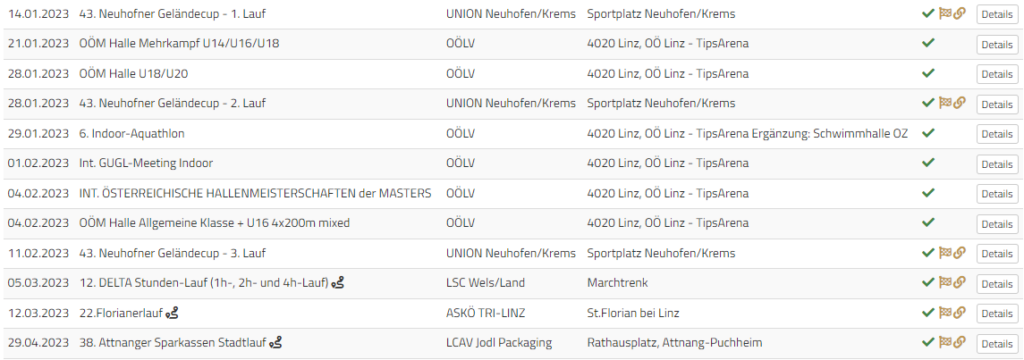Select 43. Neuhofner Geländecup - 3. Lauf title
This screenshot has height=360, width=1024.
[172, 253]
